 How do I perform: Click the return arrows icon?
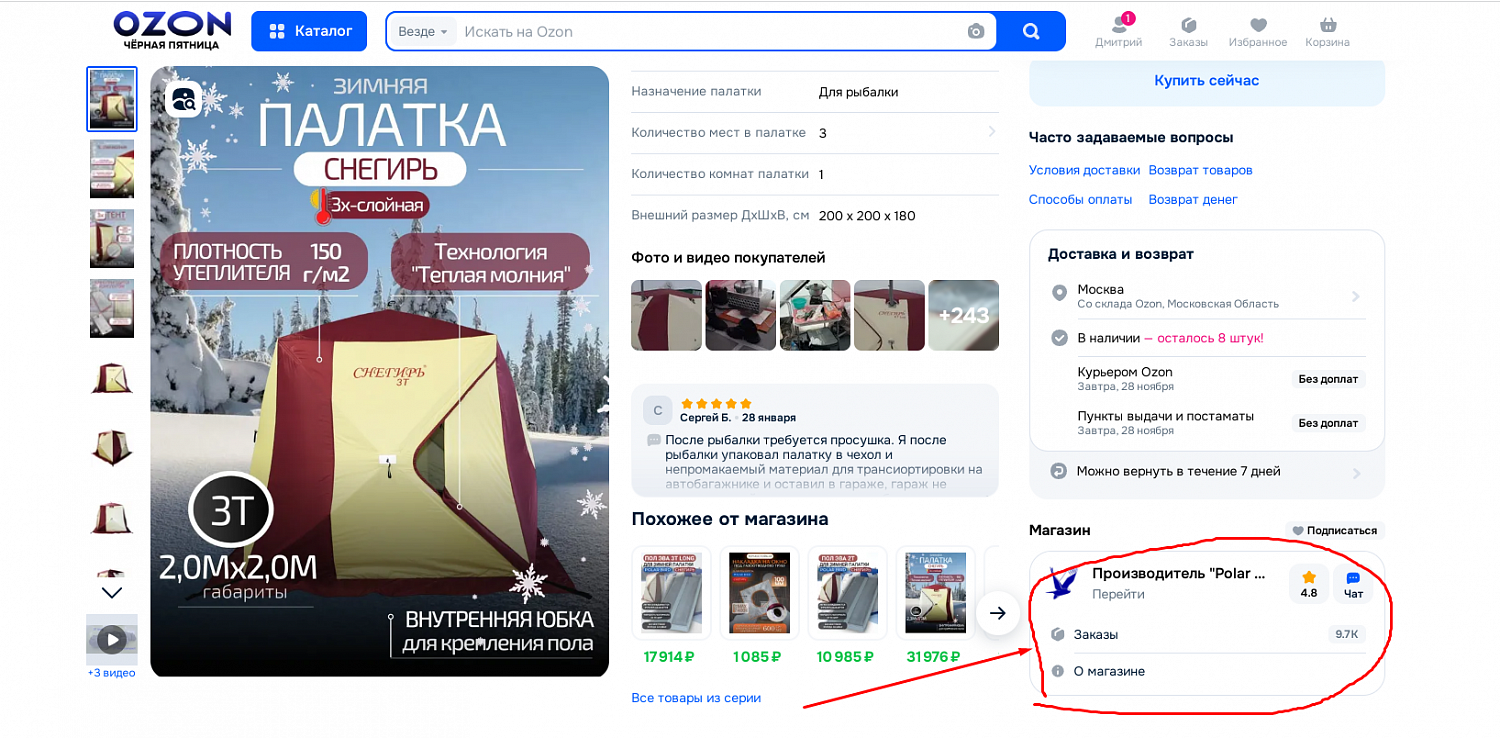(1059, 471)
